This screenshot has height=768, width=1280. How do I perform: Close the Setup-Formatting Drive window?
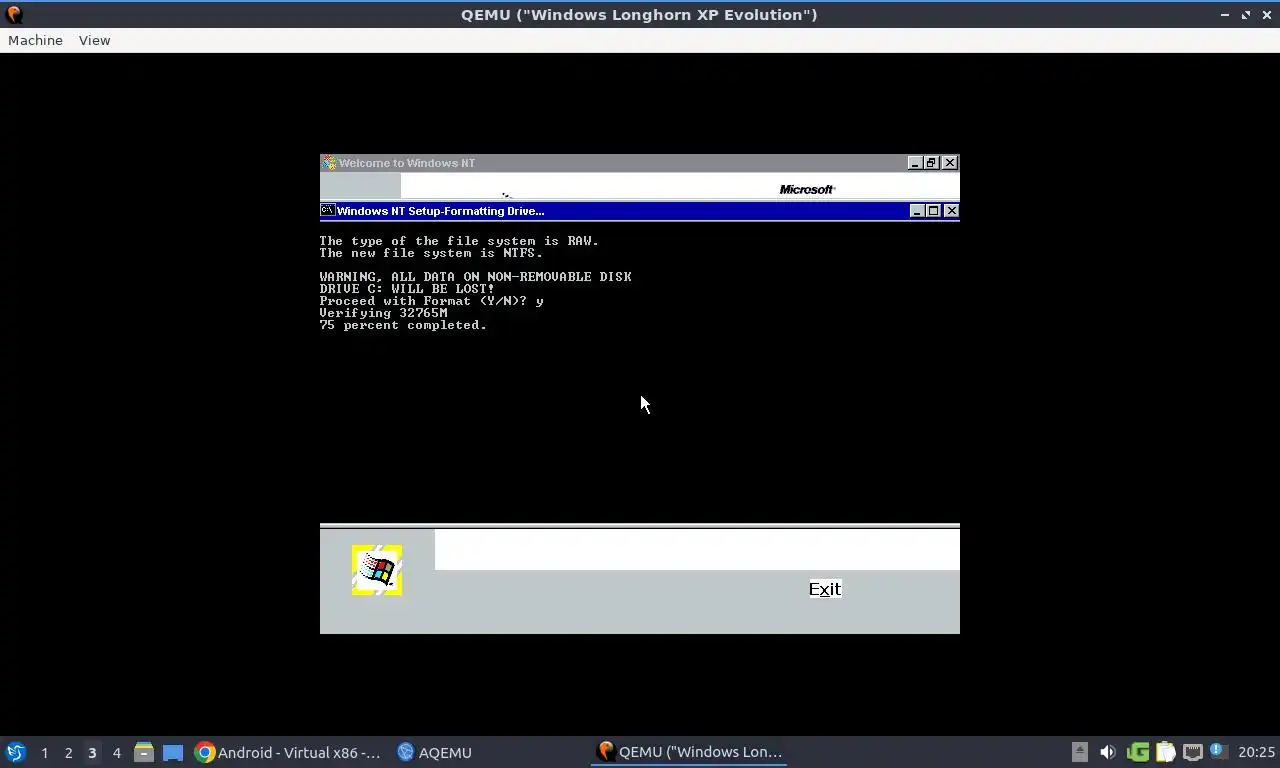pos(951,211)
